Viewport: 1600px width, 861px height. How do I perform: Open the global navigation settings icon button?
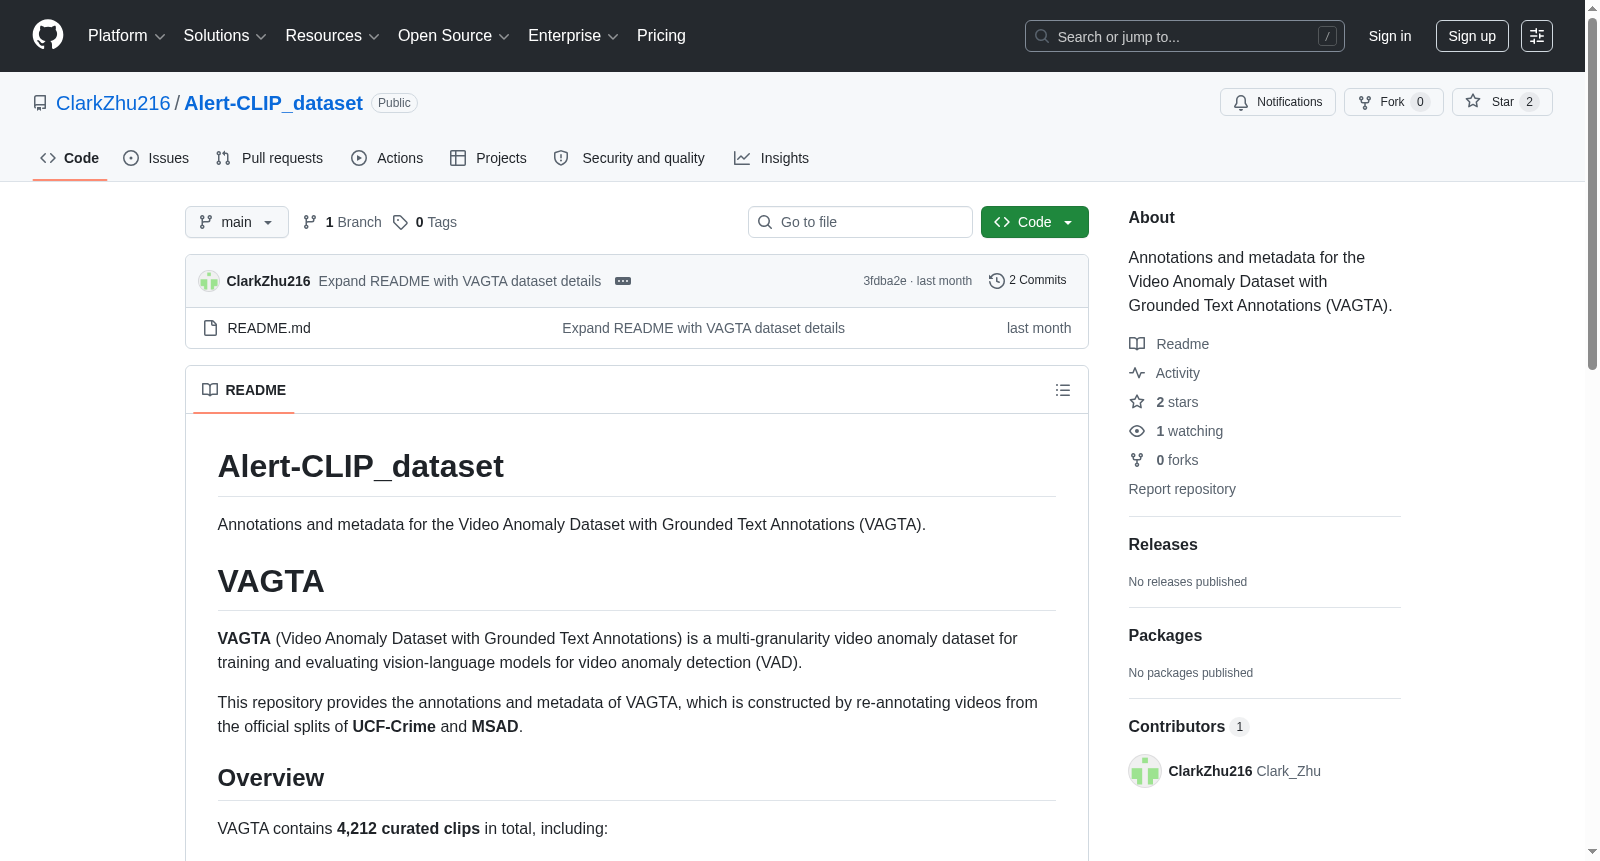(x=1537, y=36)
